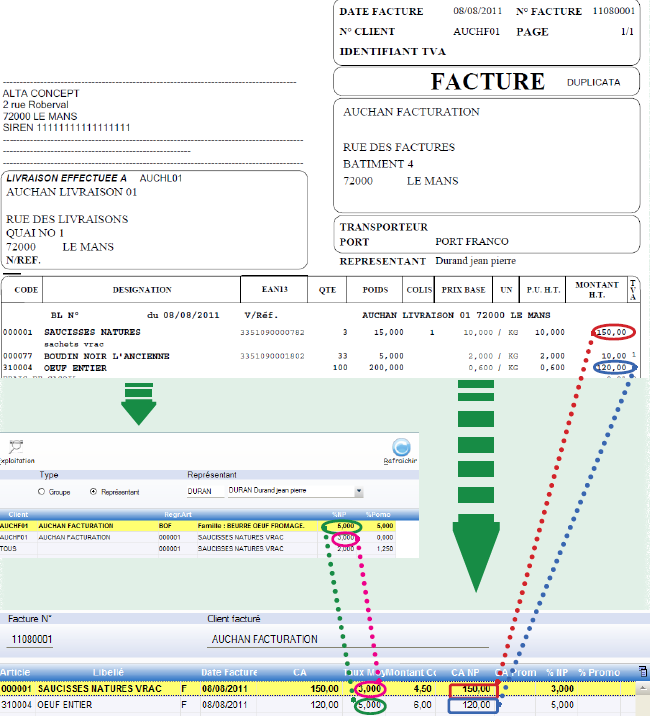Click the %Promo column header in upper grid
Screen dimensions: 650x716
point(378,514)
